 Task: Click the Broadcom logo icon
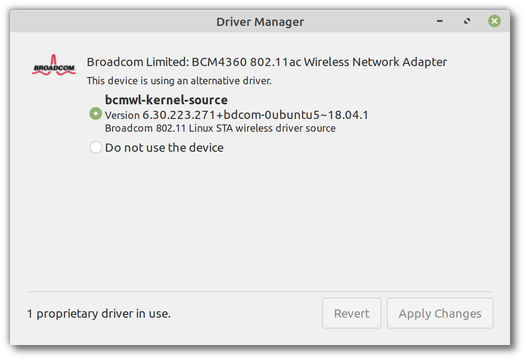coord(54,65)
